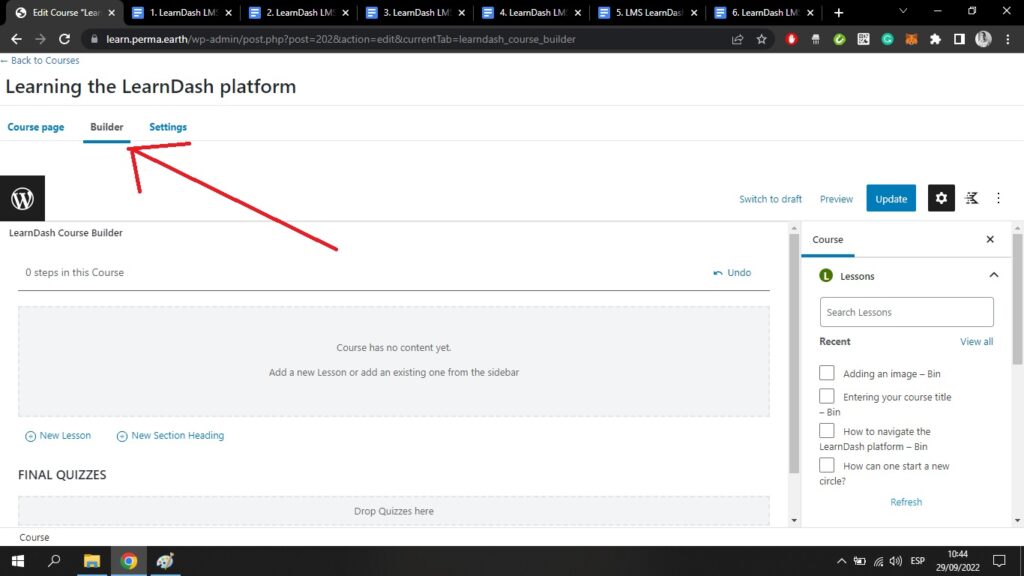This screenshot has height=576, width=1024.
Task: Open the Course page tab
Action: click(36, 127)
